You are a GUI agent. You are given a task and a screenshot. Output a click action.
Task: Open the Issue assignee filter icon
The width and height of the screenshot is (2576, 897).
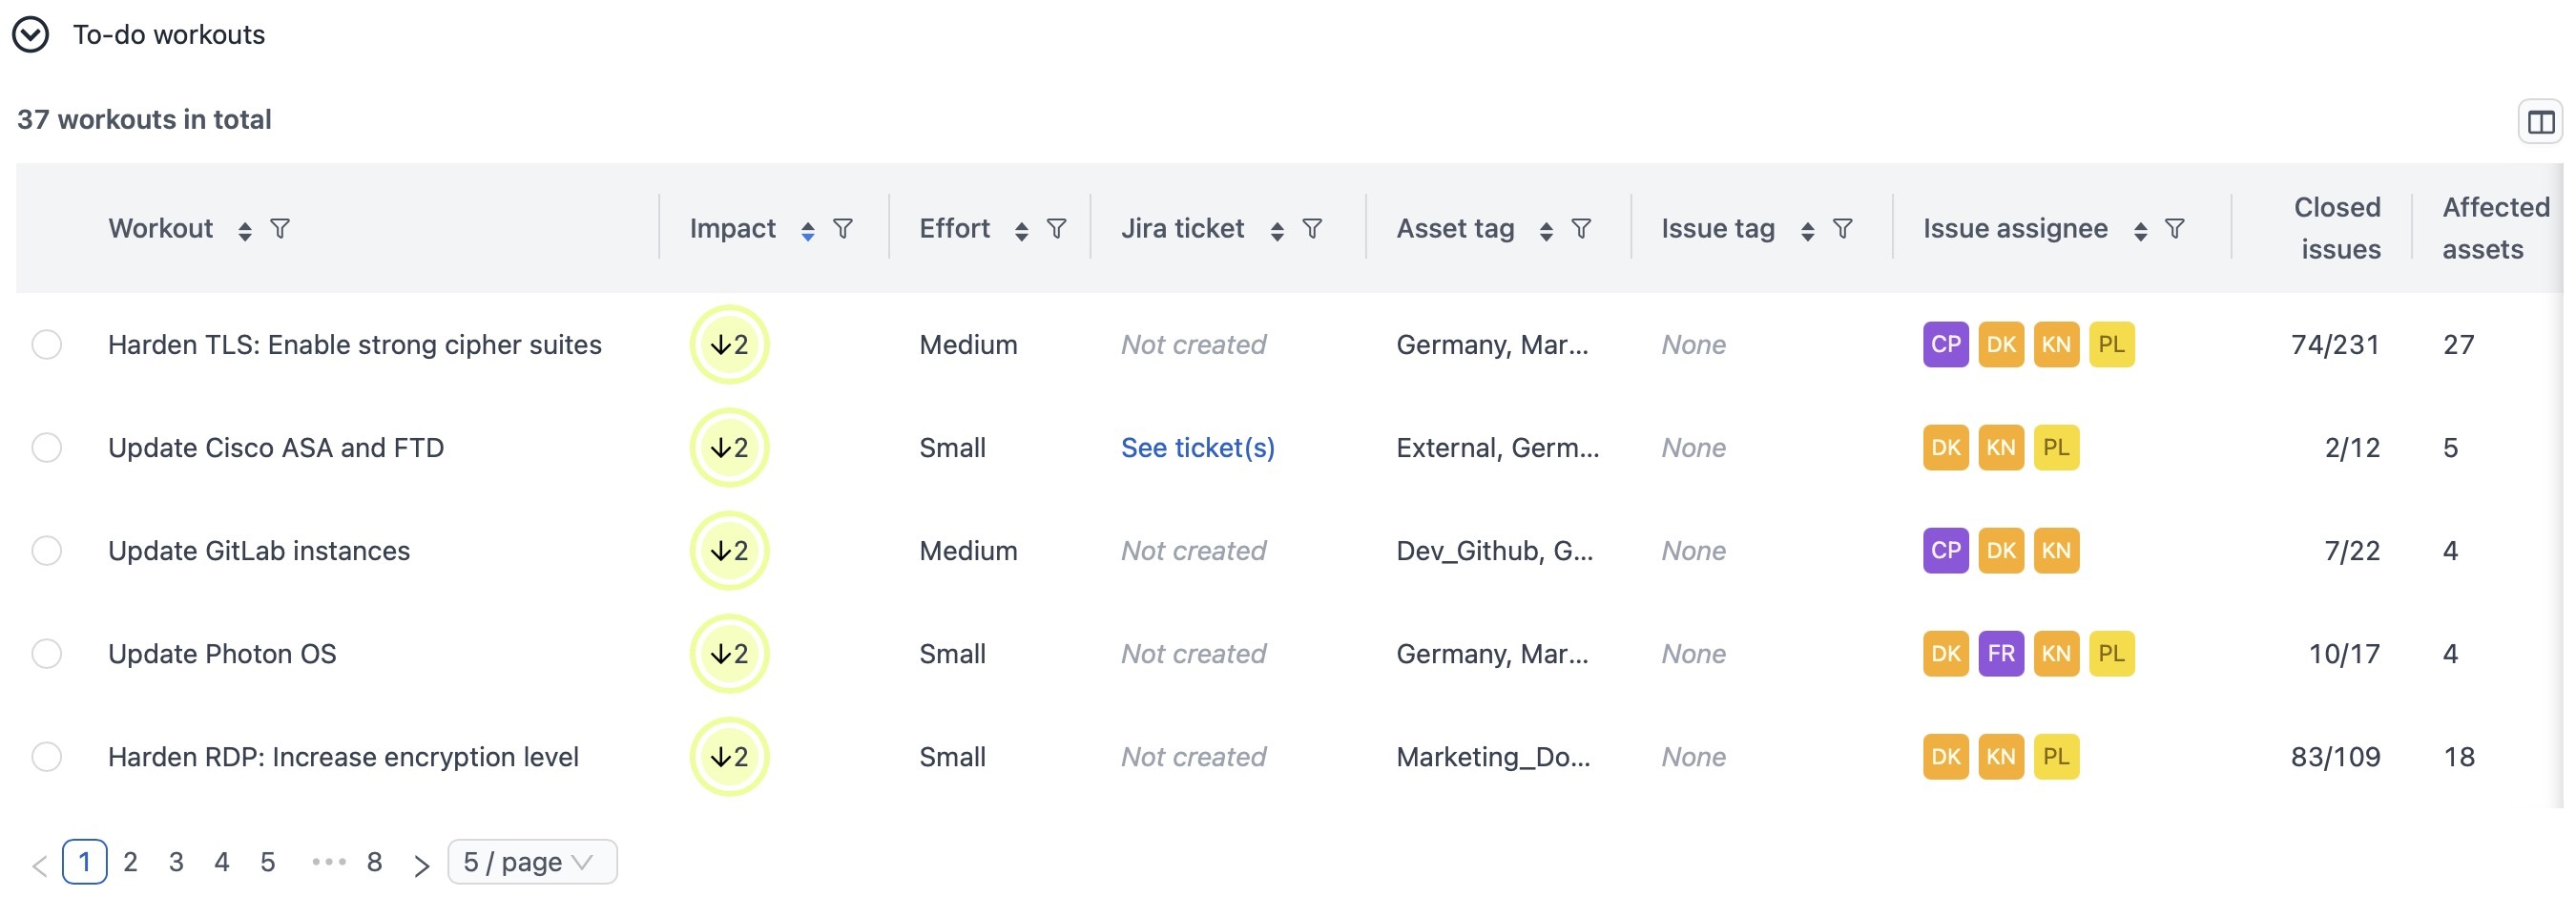(x=2174, y=229)
